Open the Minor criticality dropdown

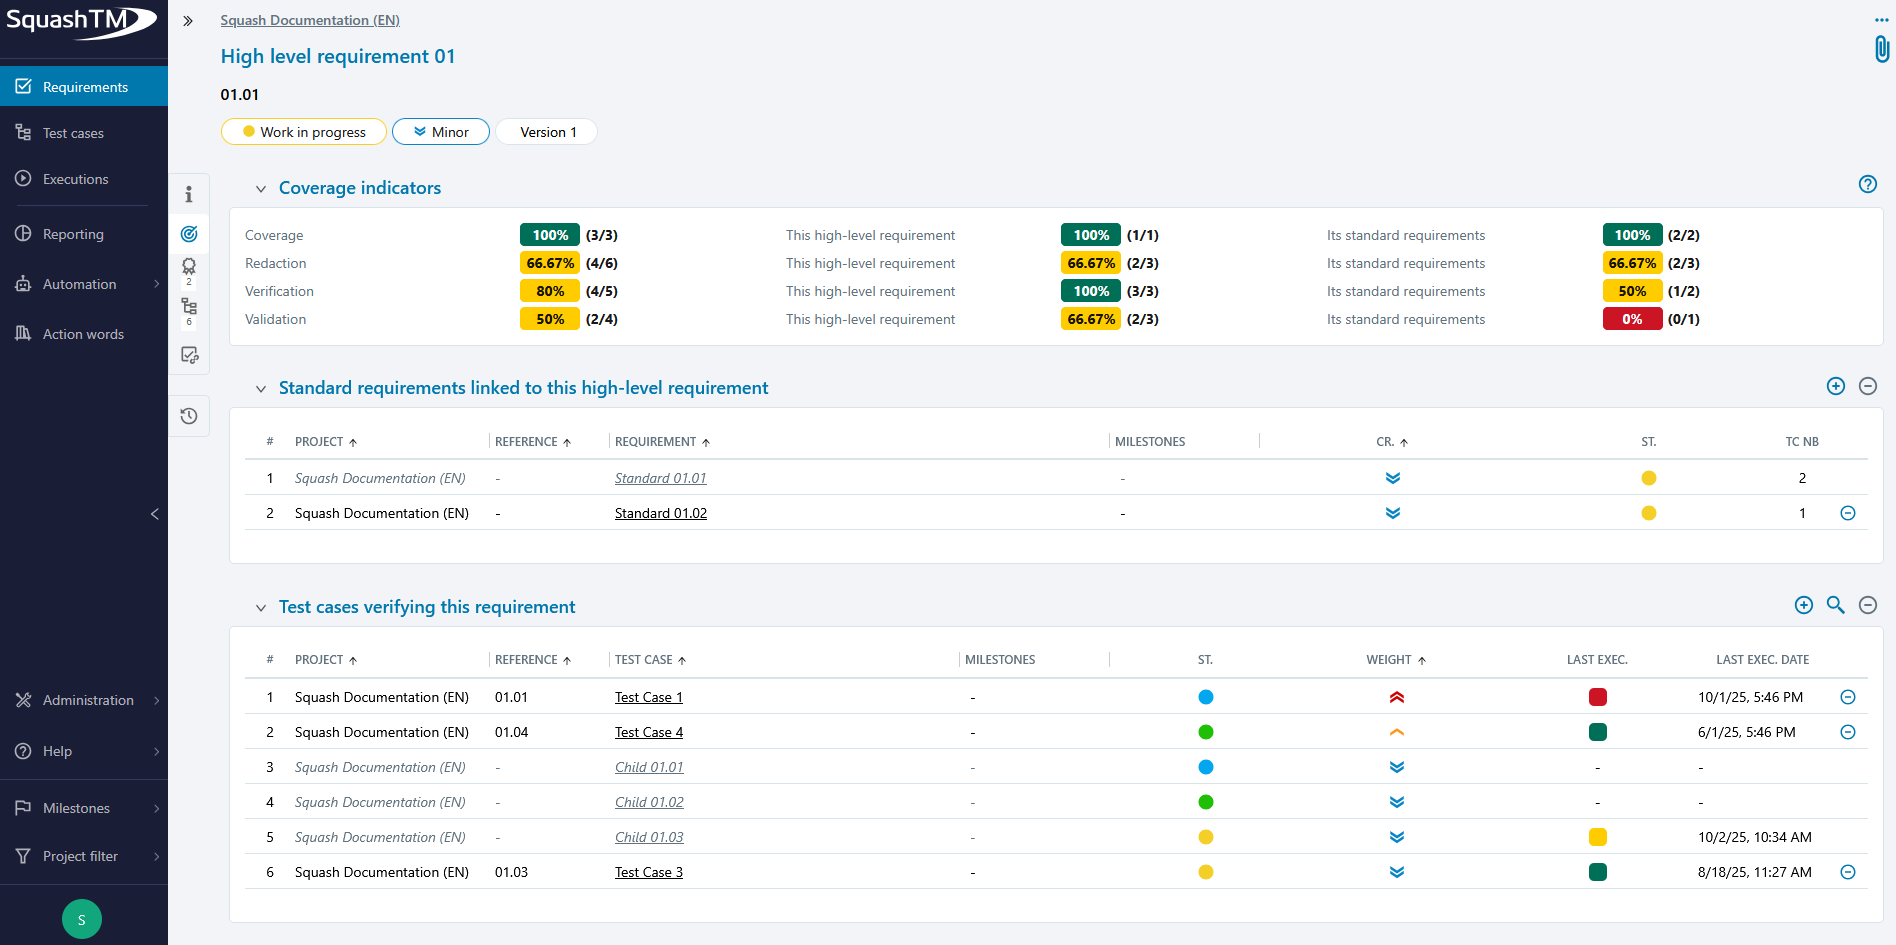coord(440,132)
